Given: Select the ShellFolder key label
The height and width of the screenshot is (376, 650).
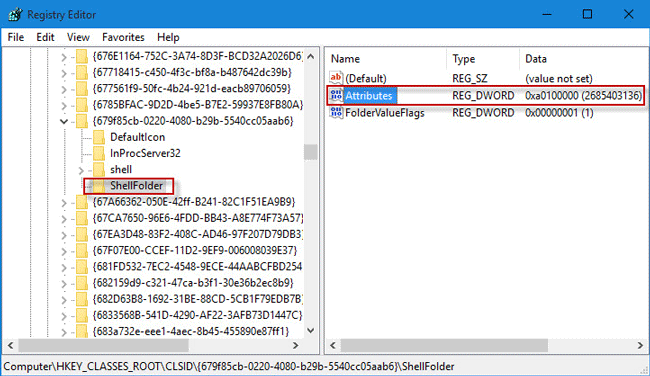Looking at the screenshot, I should pos(136,186).
